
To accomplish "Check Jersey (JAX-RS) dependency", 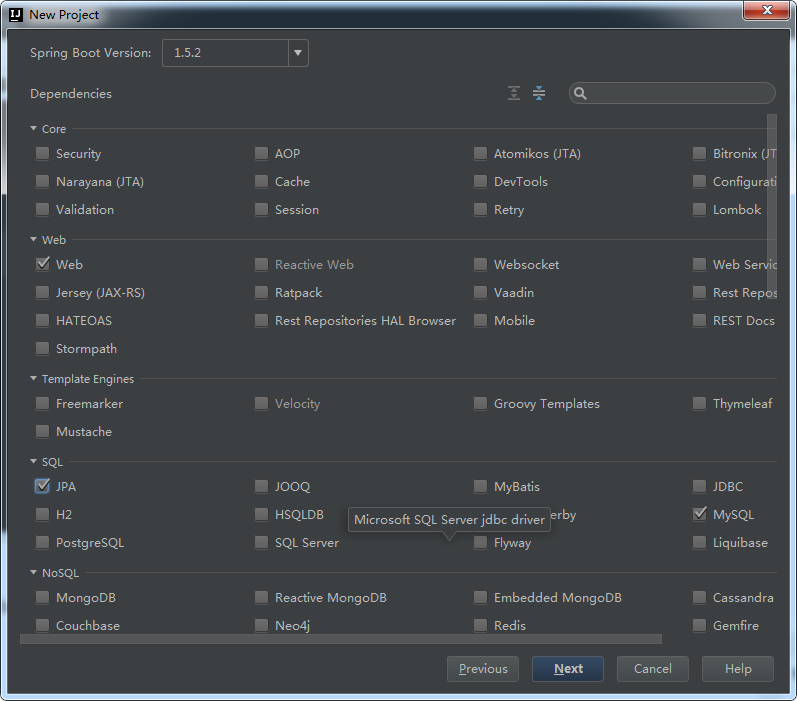I will pyautogui.click(x=42, y=292).
